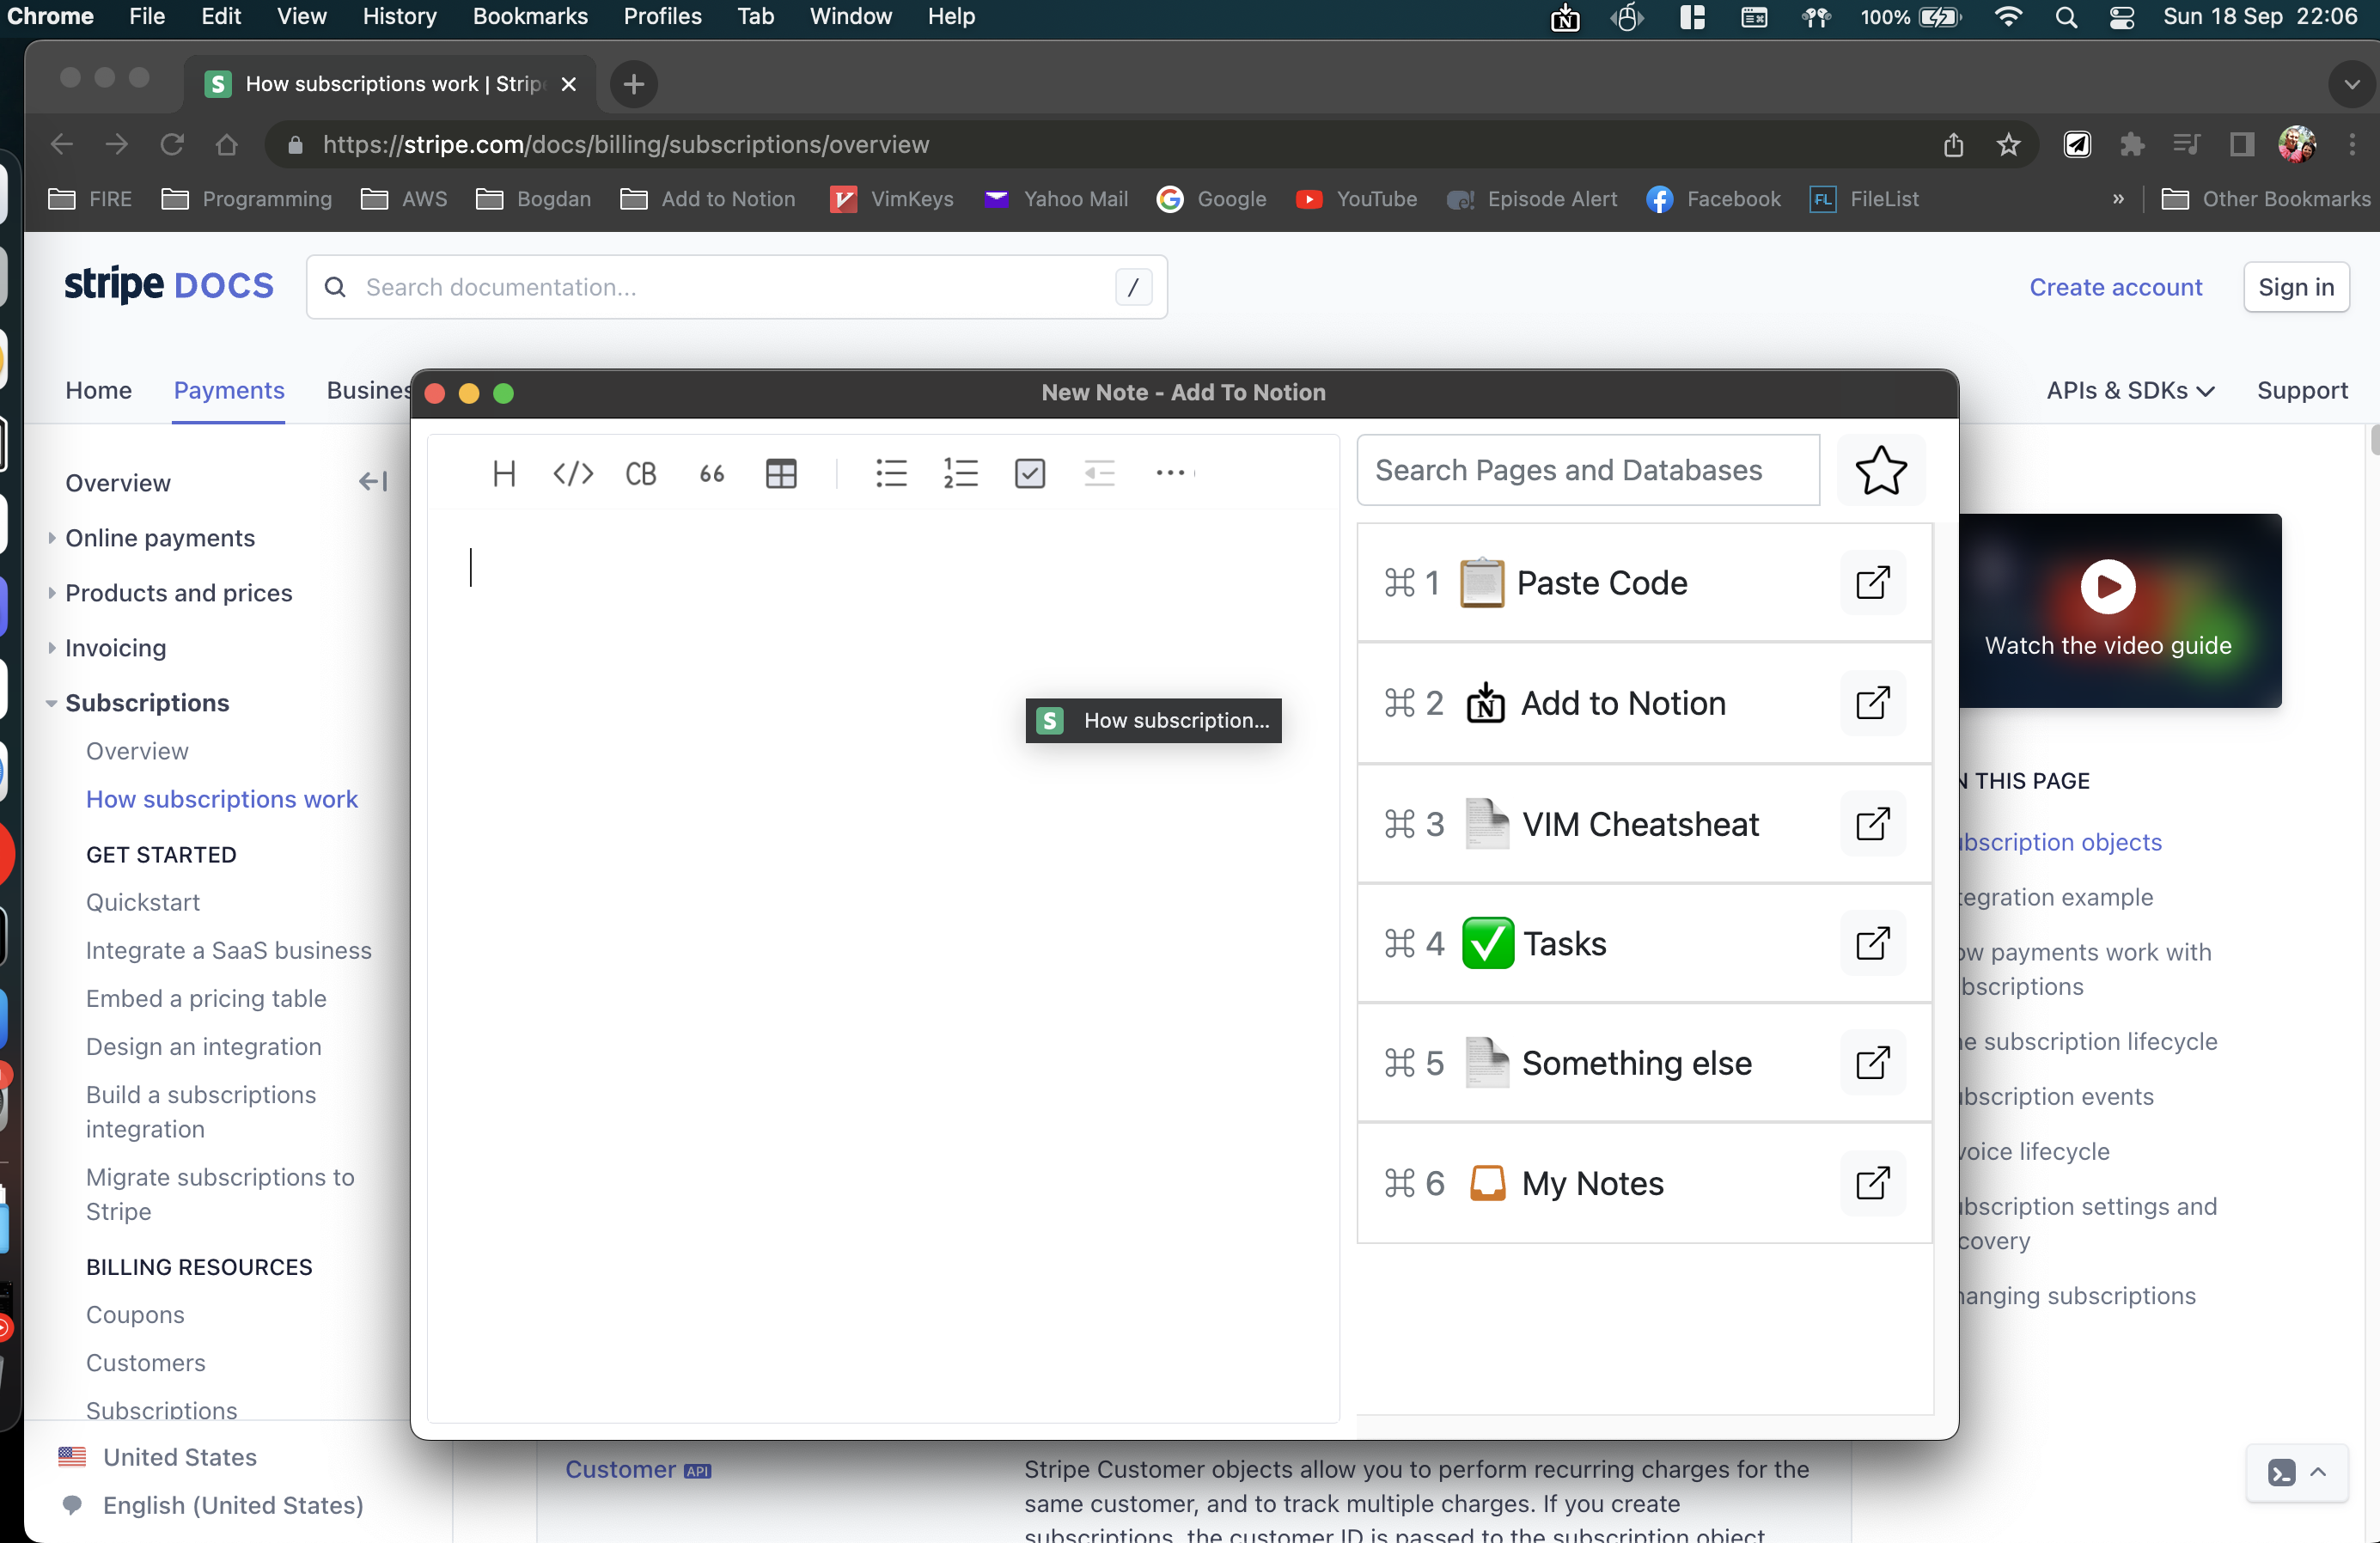The width and height of the screenshot is (2380, 1543).
Task: Go to the Home tab in Stripe docs
Action: click(98, 390)
